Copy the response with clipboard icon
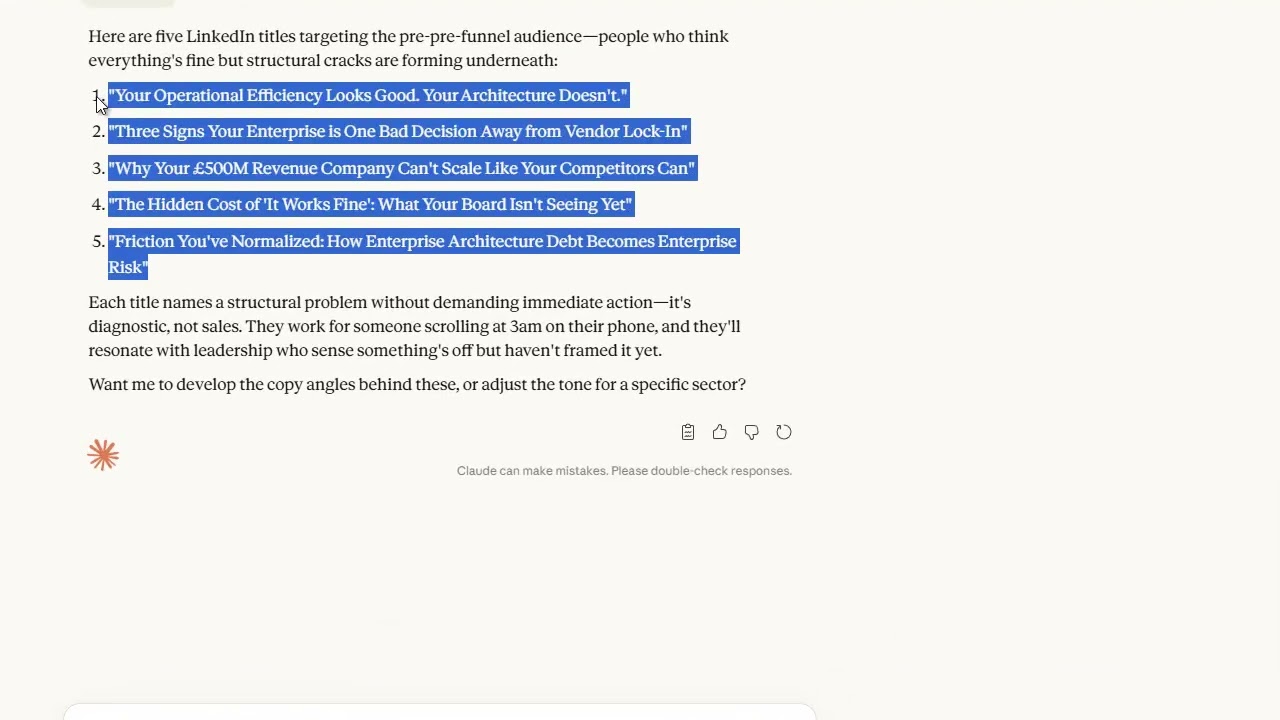 tap(688, 432)
